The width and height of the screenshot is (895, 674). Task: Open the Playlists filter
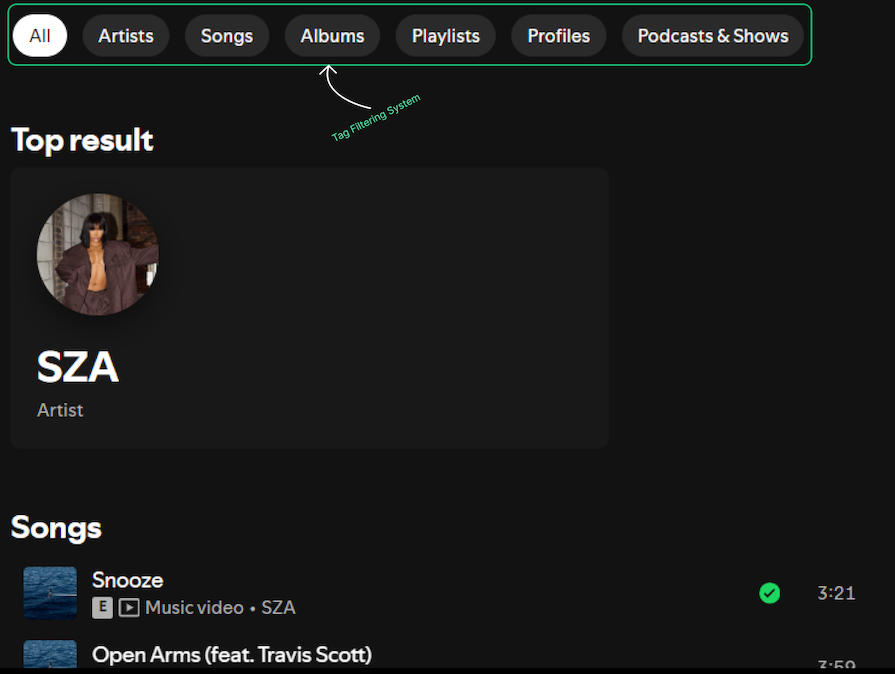tap(446, 36)
